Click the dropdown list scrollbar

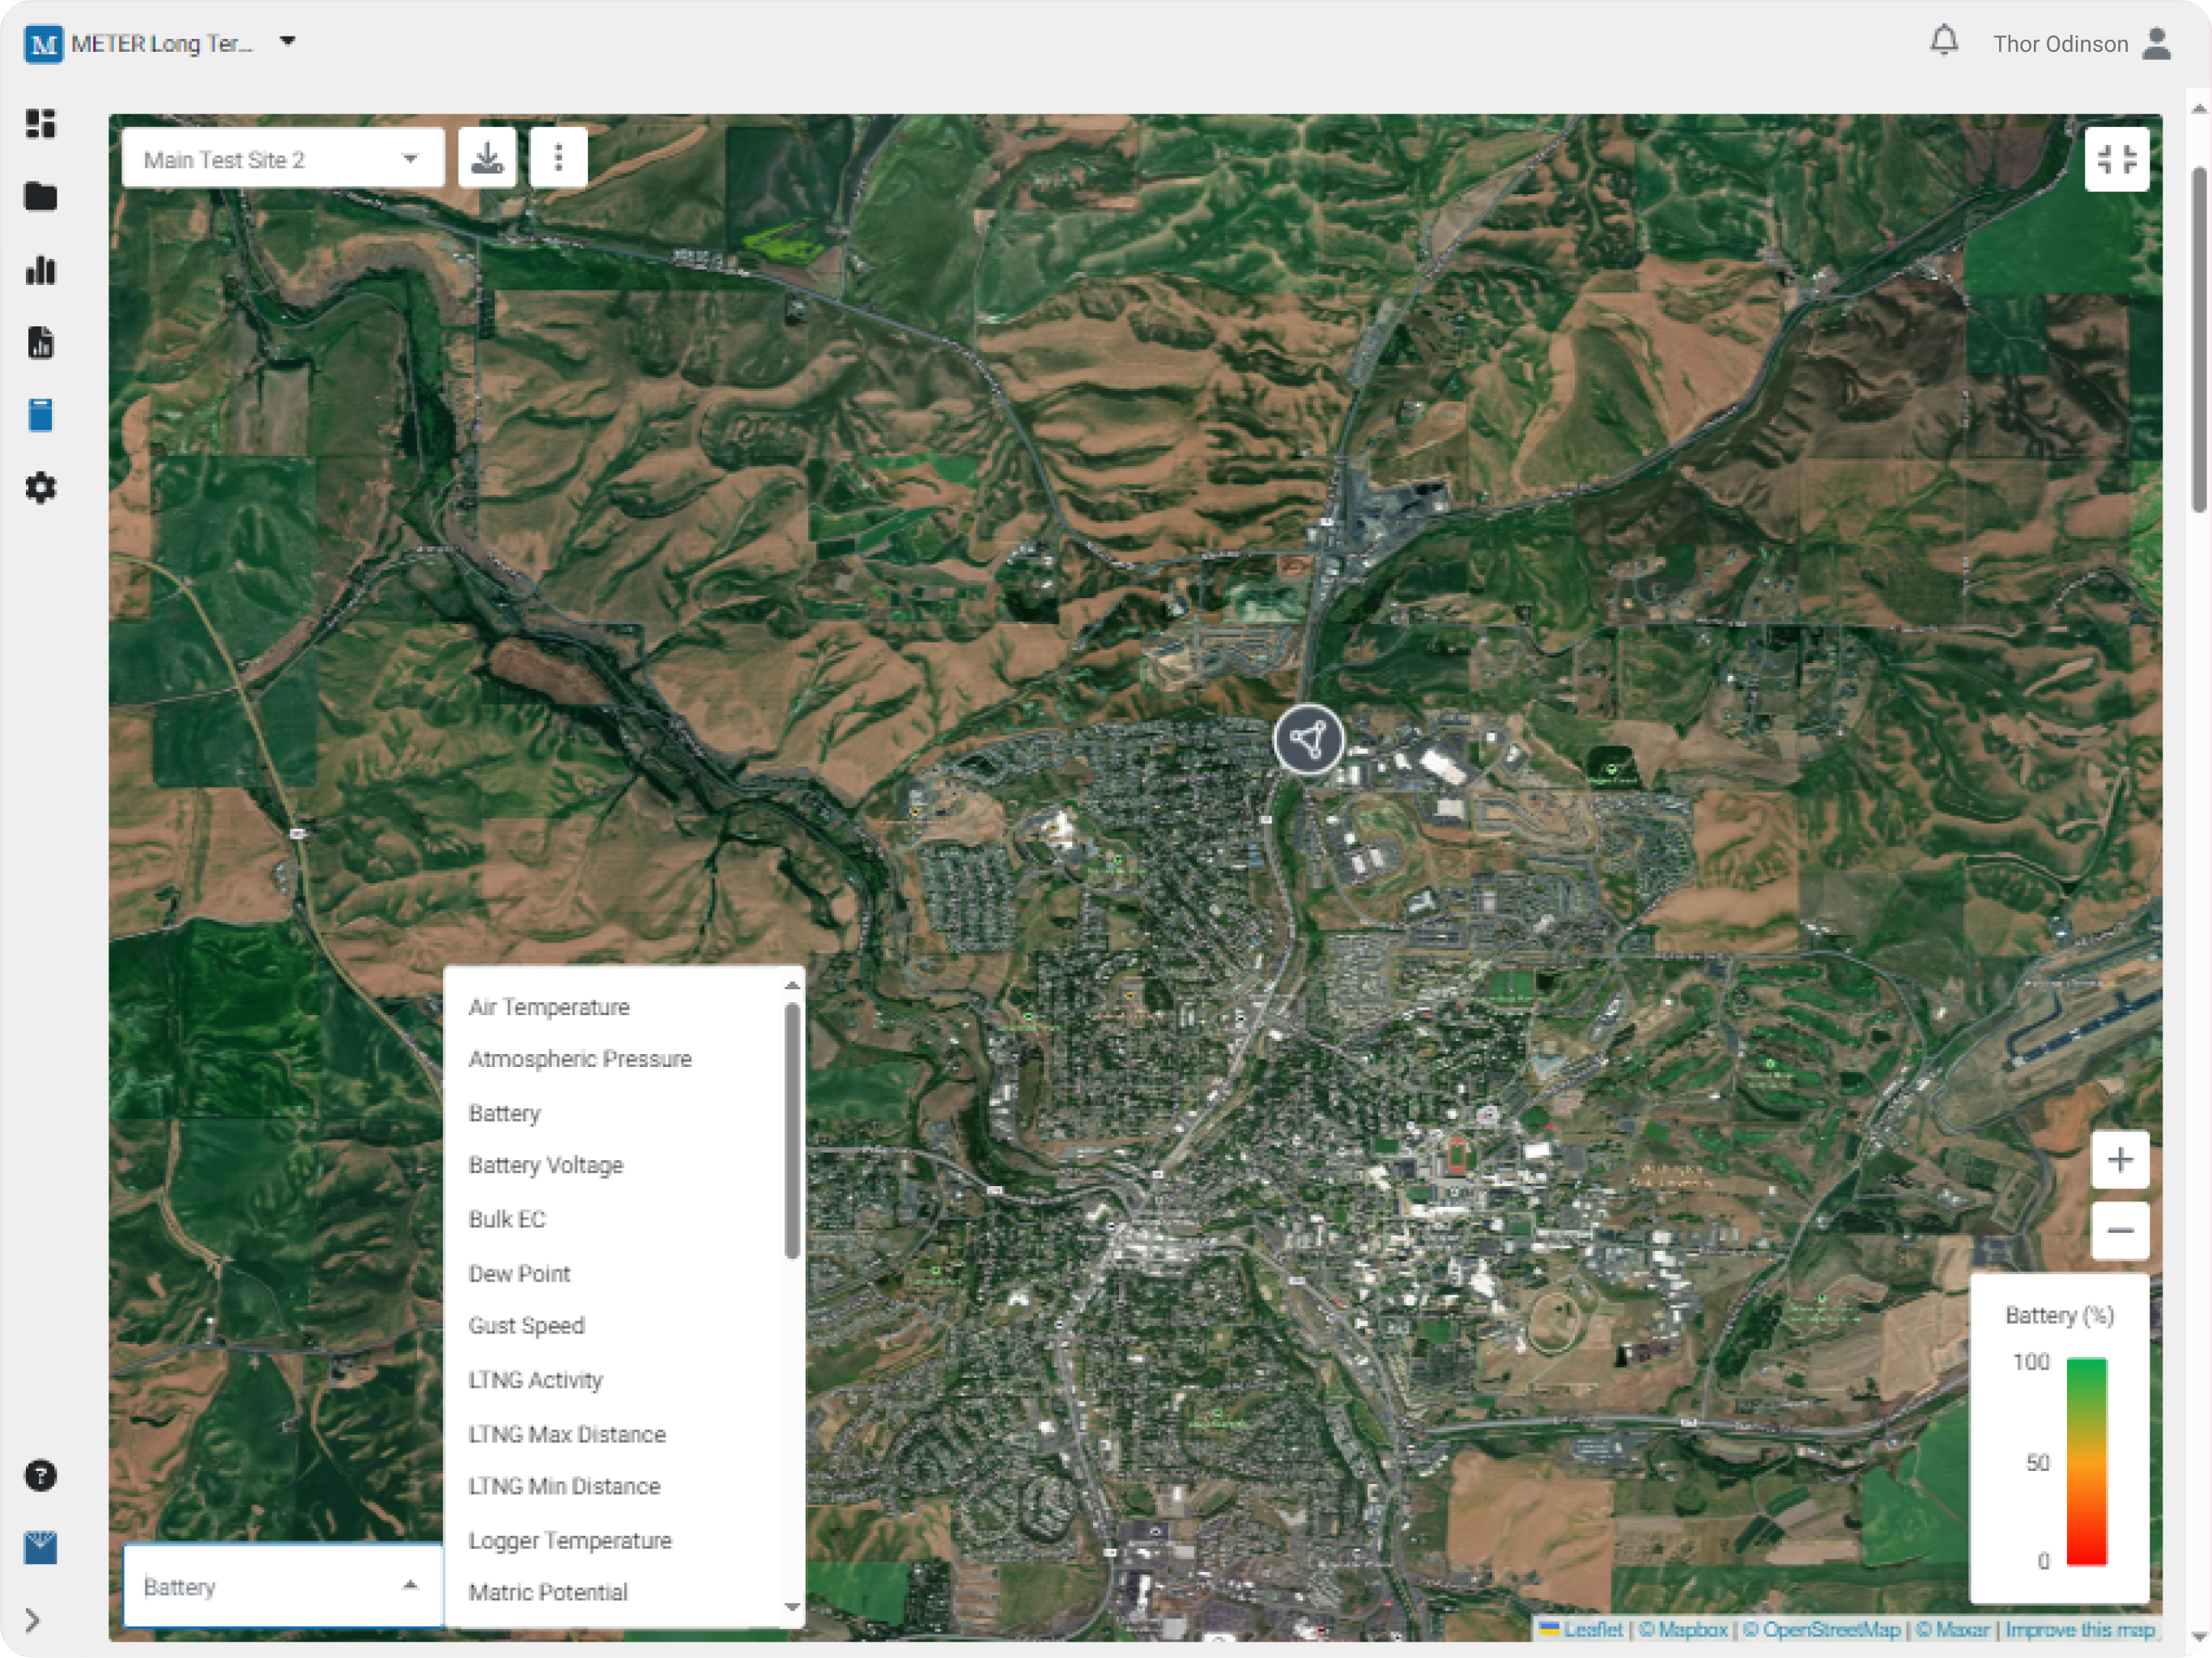click(x=792, y=1130)
